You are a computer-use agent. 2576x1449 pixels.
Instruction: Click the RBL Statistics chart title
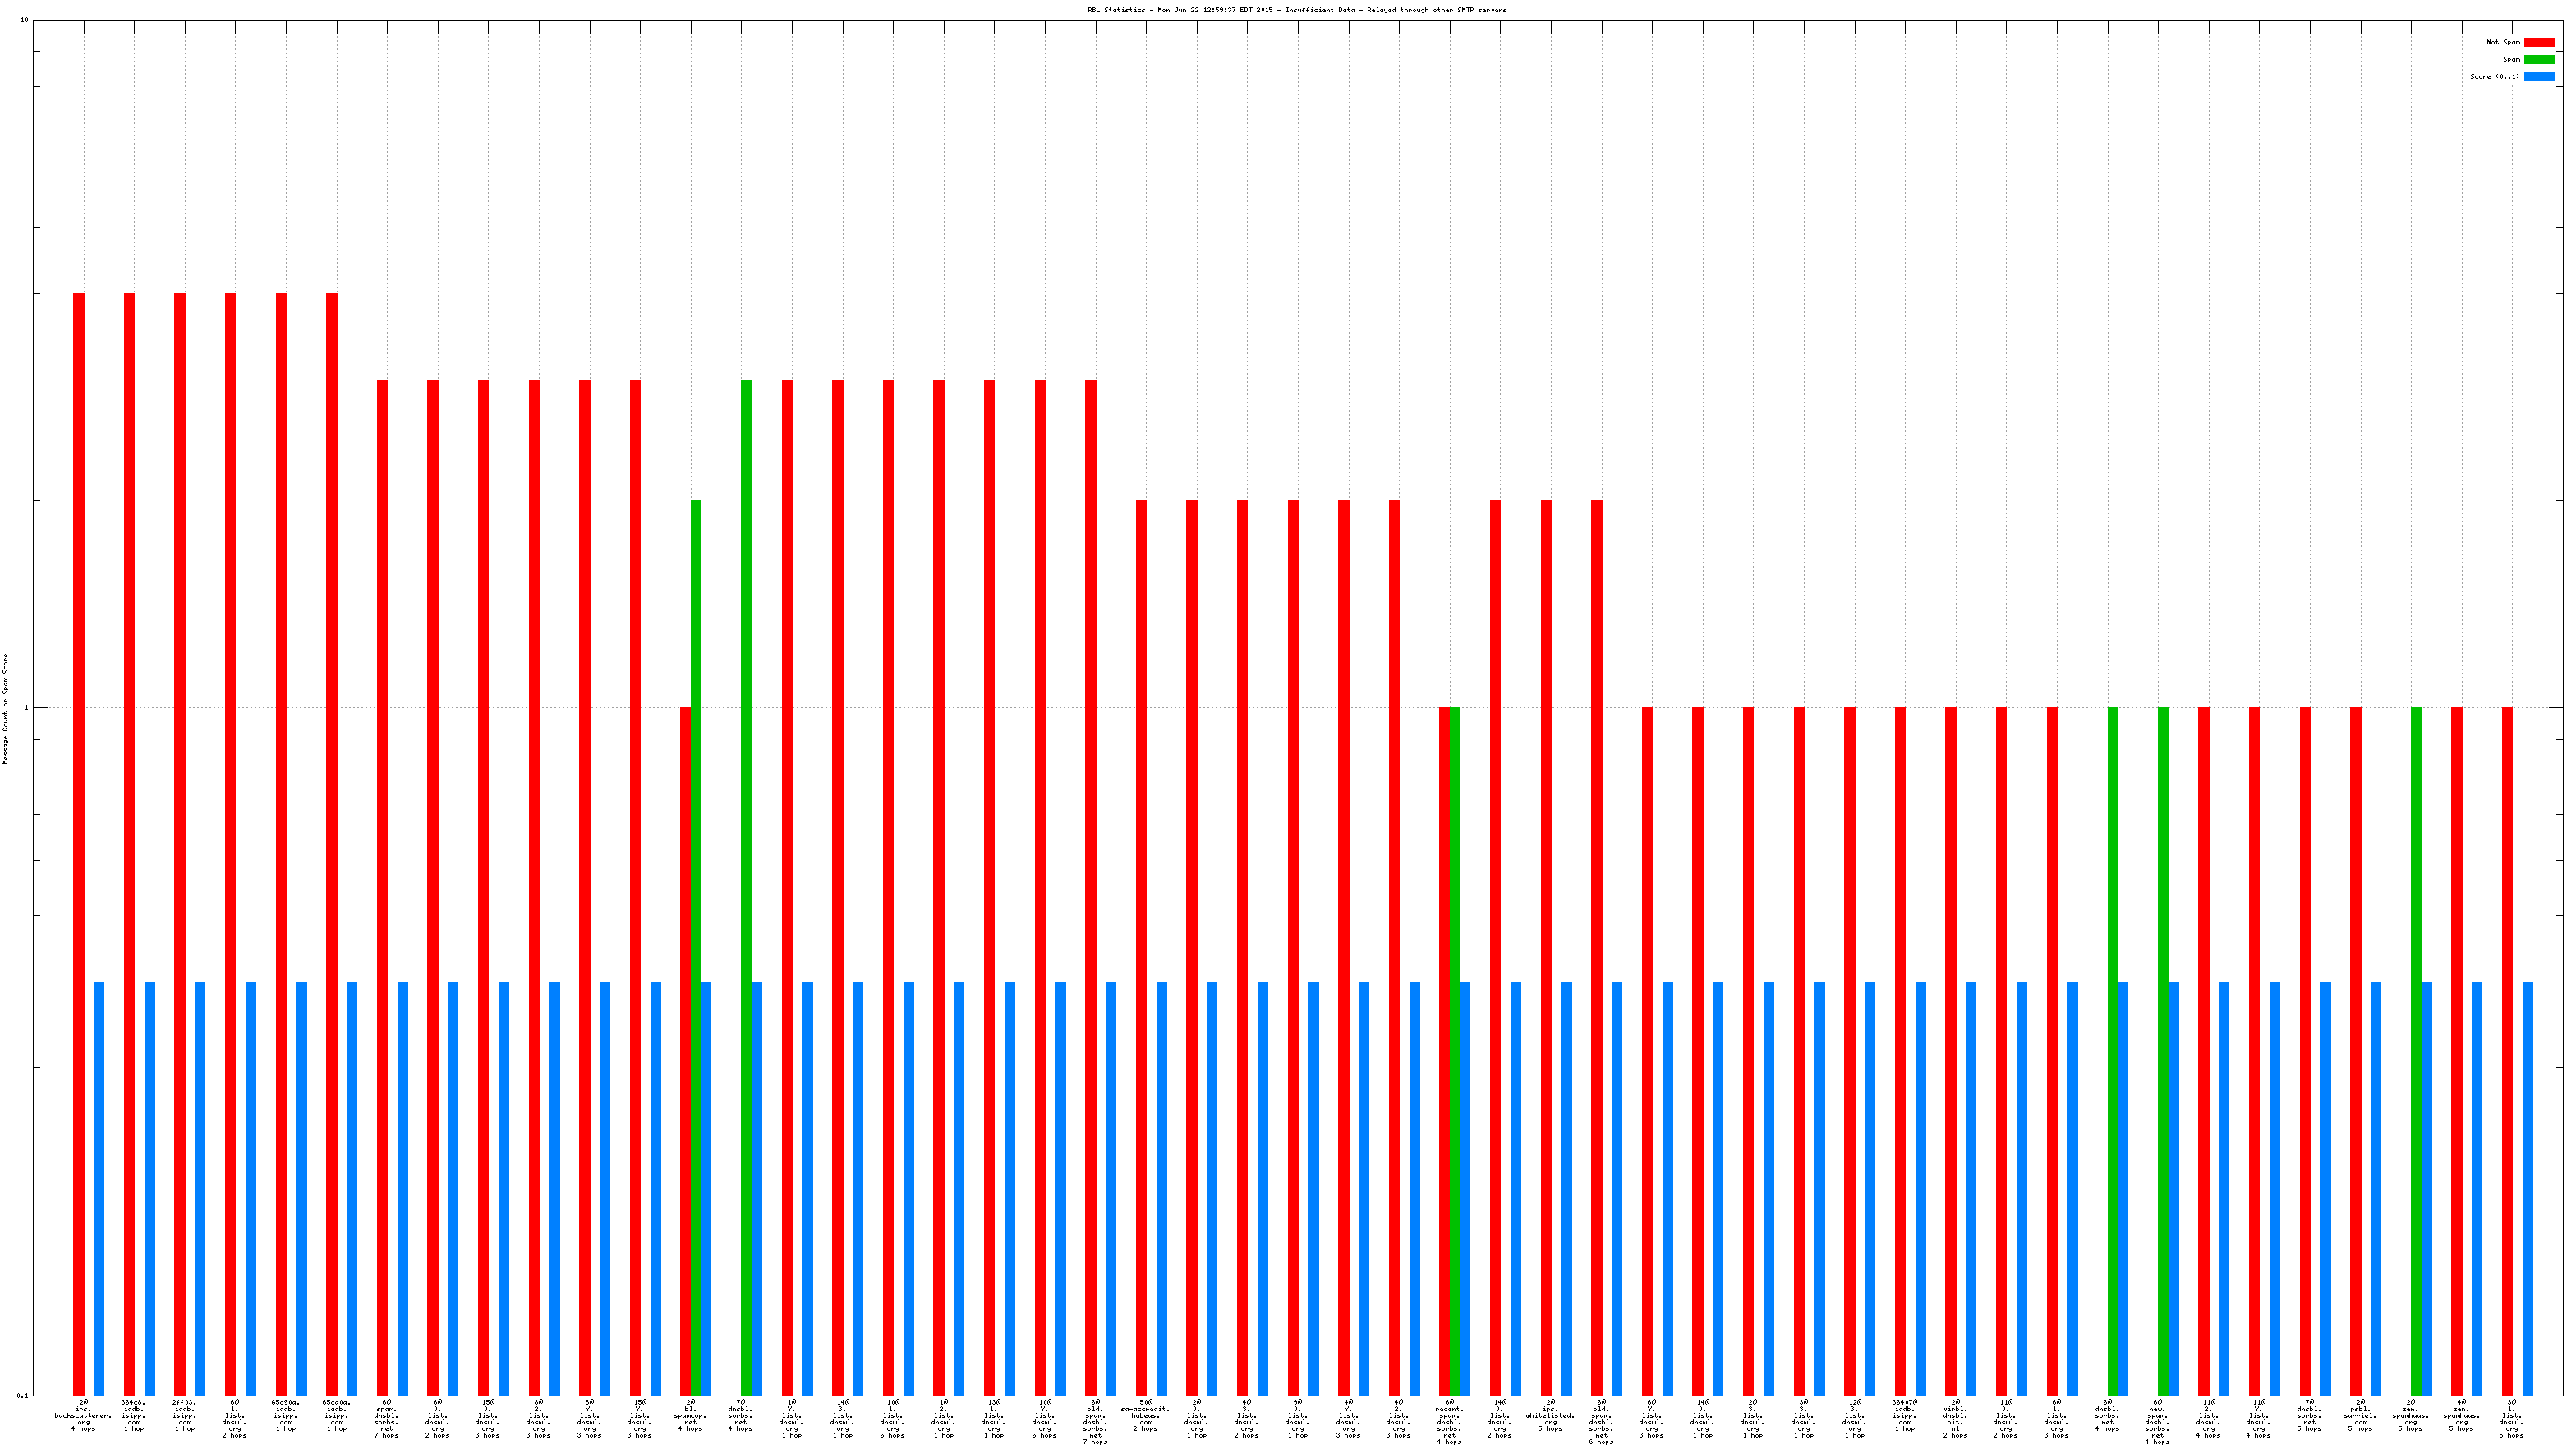click(x=1296, y=10)
